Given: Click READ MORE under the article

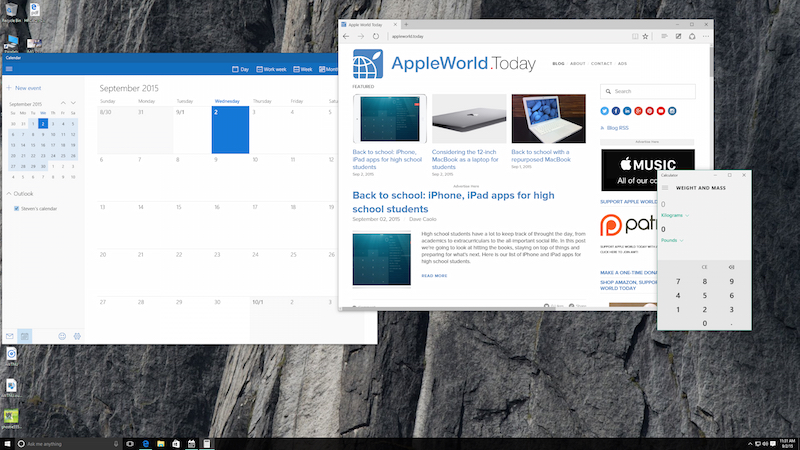Looking at the screenshot, I should click(x=434, y=276).
